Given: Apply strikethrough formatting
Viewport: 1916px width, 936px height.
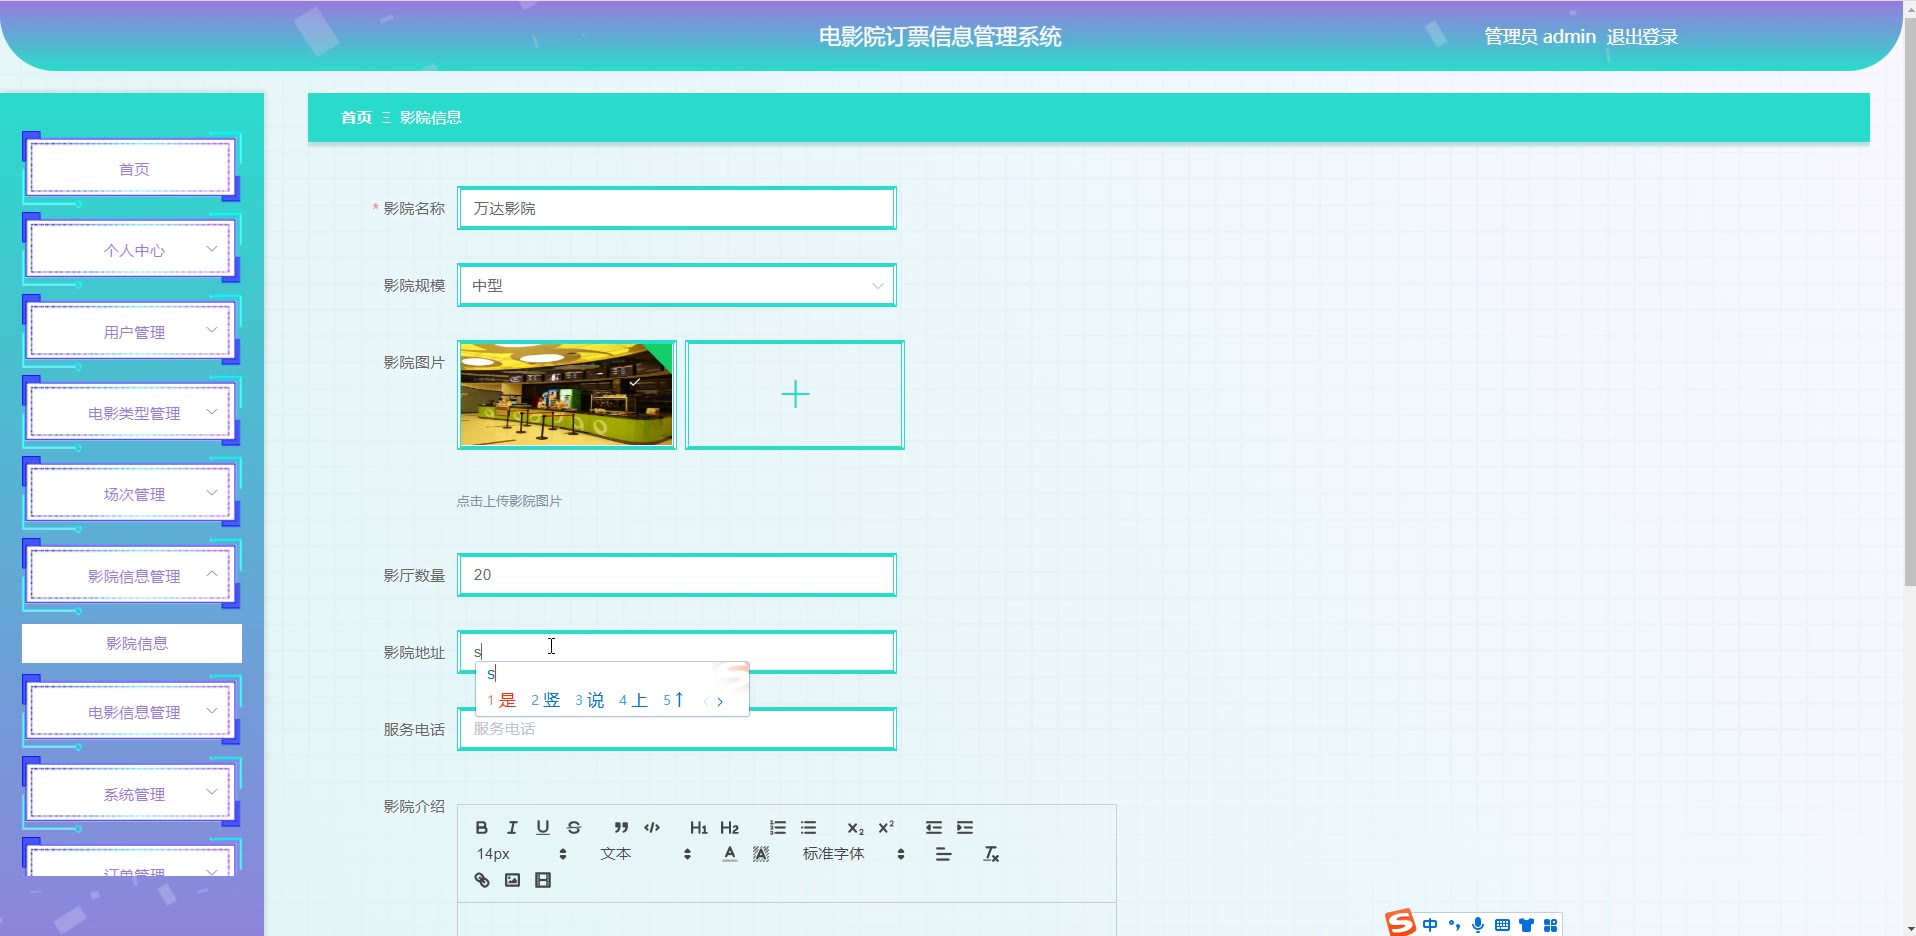Looking at the screenshot, I should tap(574, 828).
